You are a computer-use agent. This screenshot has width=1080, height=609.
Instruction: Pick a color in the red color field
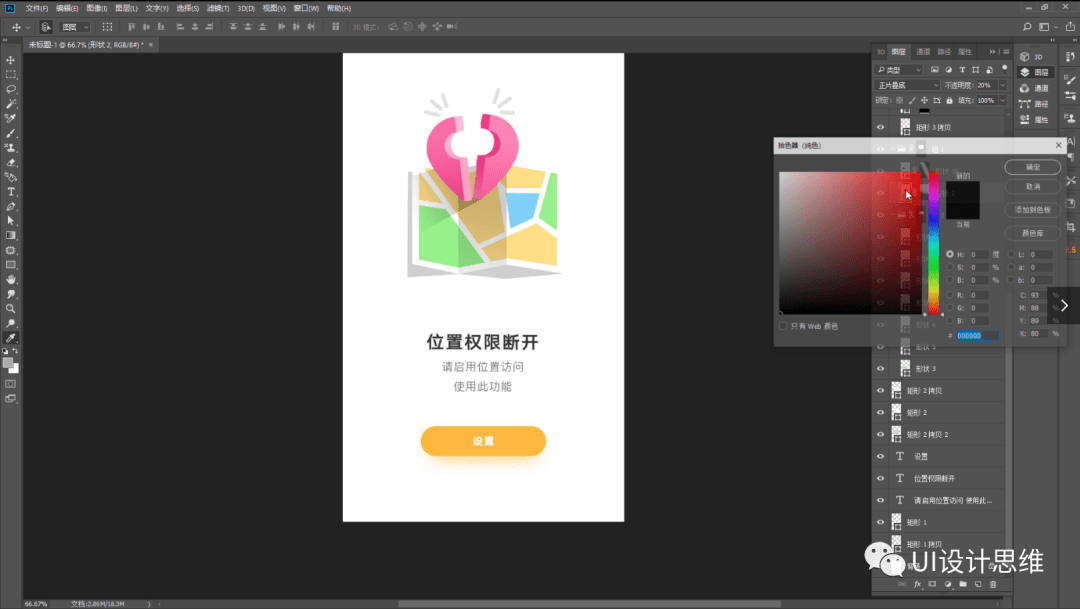[x=850, y=242]
